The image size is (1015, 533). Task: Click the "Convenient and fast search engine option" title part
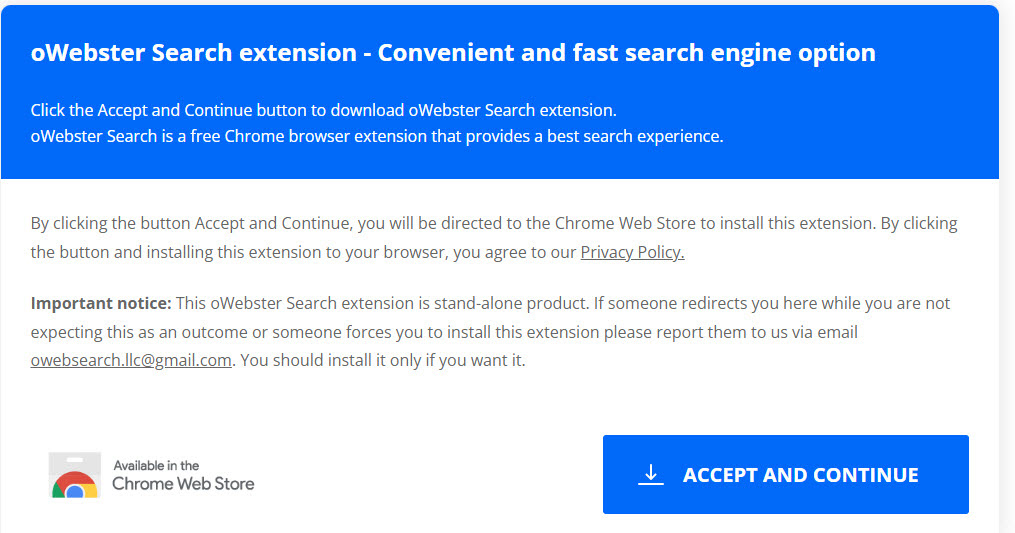(x=627, y=52)
